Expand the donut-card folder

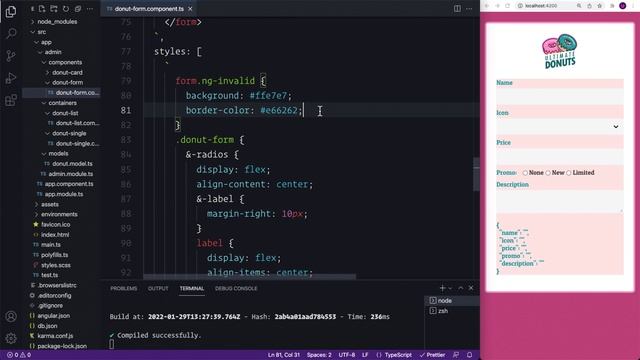point(63,73)
